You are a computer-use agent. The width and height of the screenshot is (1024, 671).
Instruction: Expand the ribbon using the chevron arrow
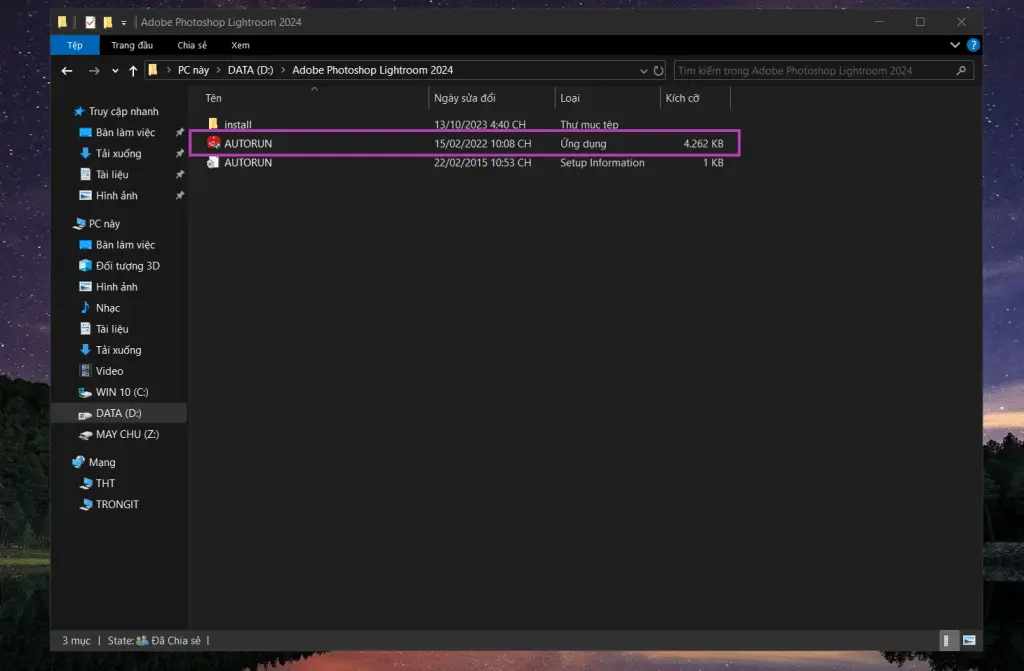click(x=955, y=44)
